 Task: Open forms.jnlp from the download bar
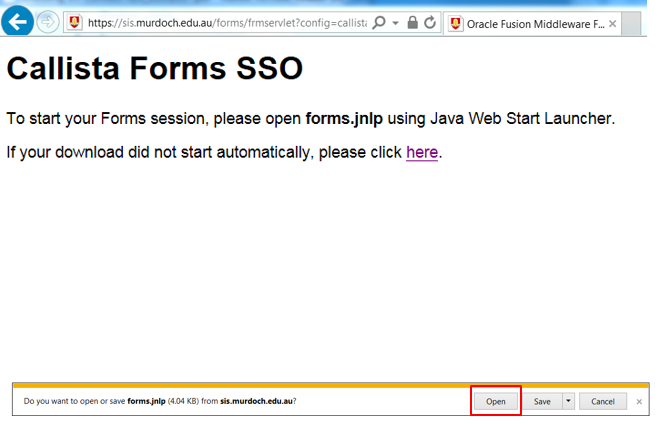[496, 401]
